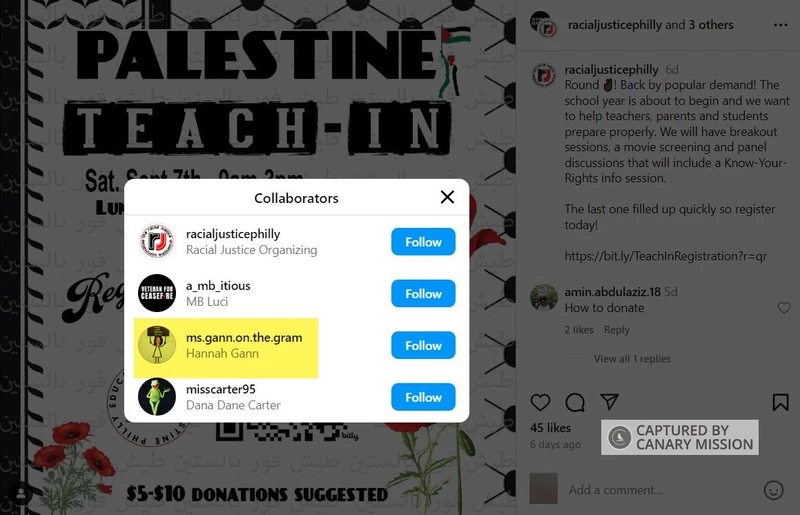Open a_mb_itious Veteran for Ceasefire avatar

(157, 293)
